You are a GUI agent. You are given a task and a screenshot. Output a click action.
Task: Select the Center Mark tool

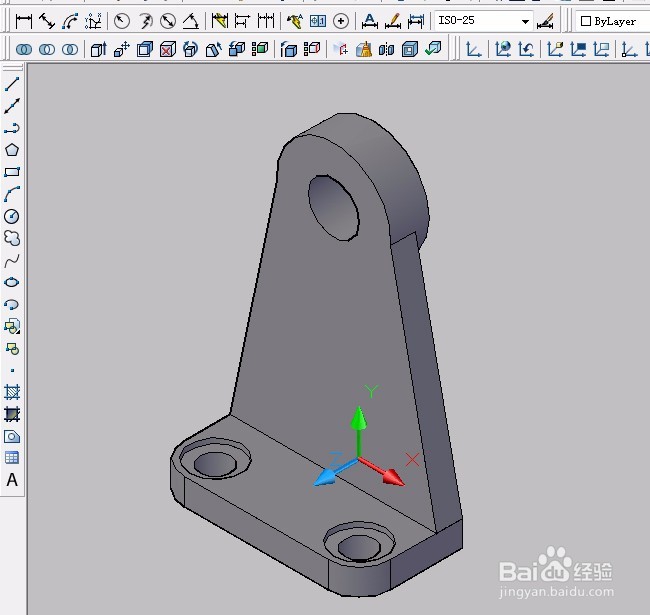[x=341, y=21]
